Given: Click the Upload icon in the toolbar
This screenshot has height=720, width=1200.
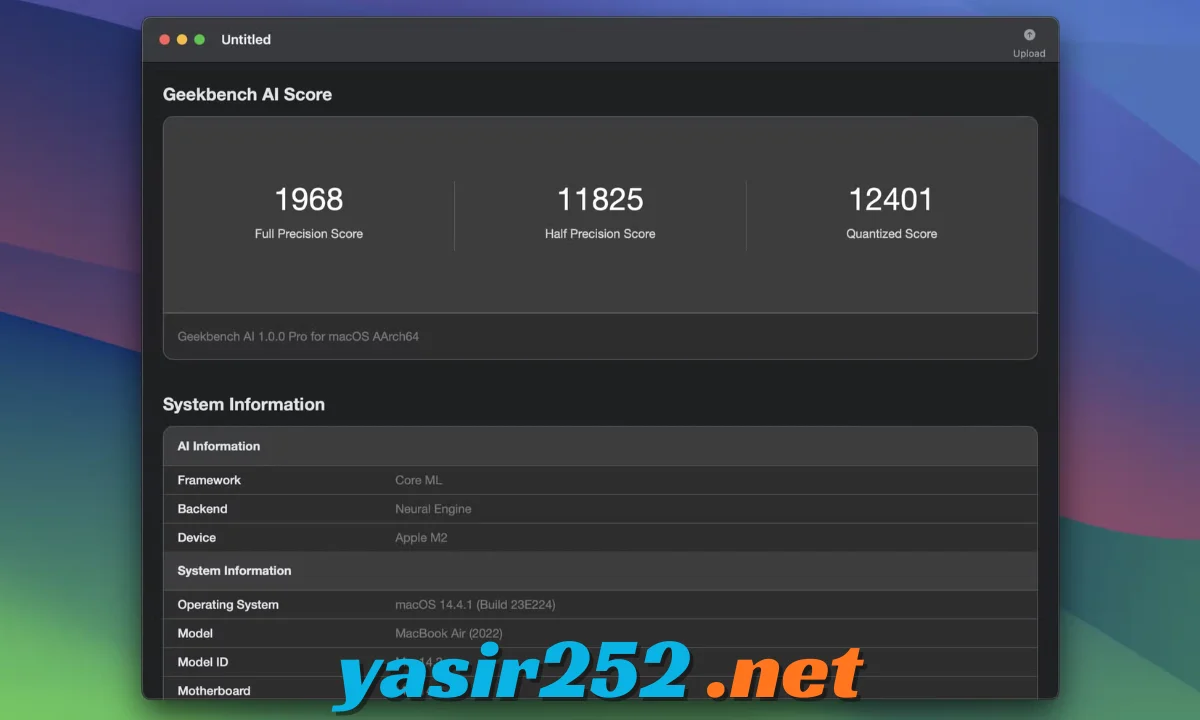Looking at the screenshot, I should (x=1029, y=35).
